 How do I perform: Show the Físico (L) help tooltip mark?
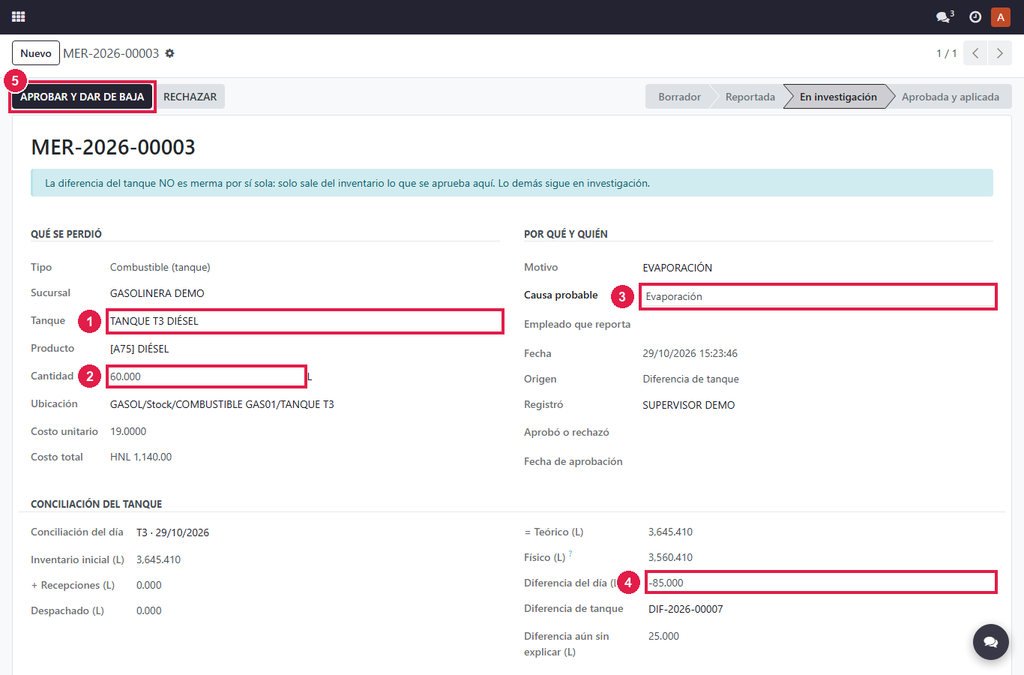(570, 554)
